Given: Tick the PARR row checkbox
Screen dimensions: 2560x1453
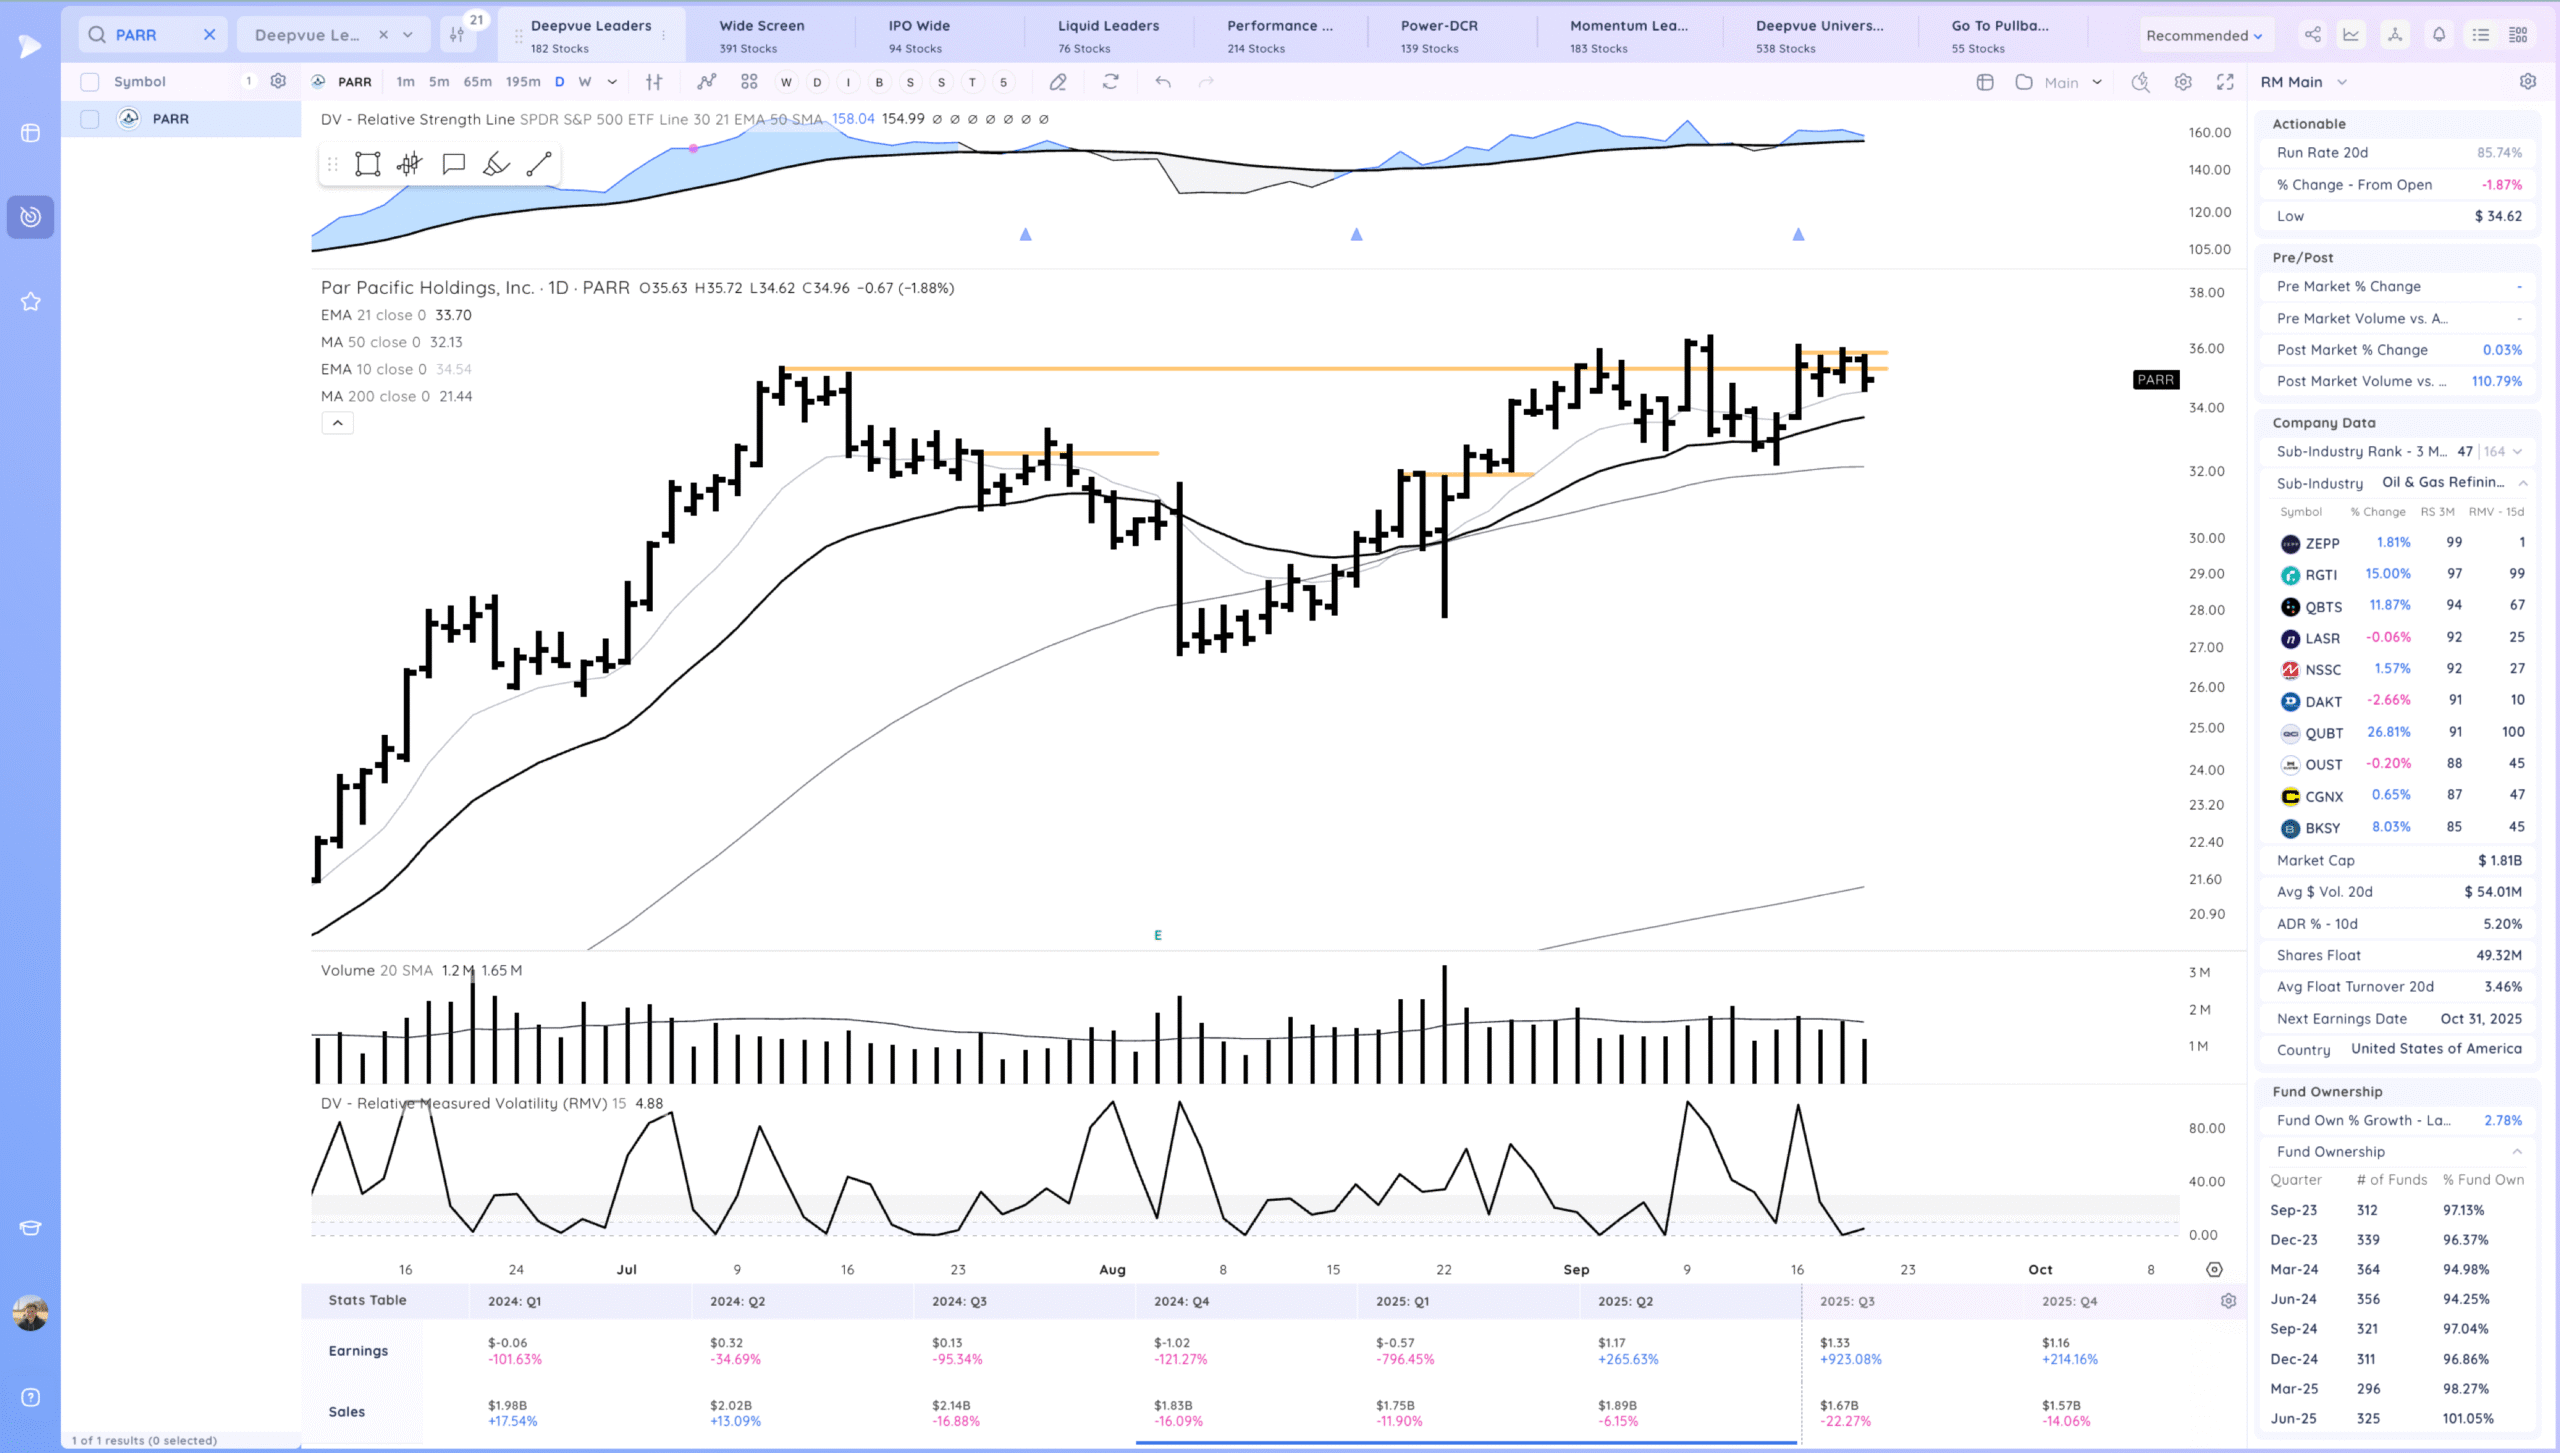Looking at the screenshot, I should coord(90,119).
